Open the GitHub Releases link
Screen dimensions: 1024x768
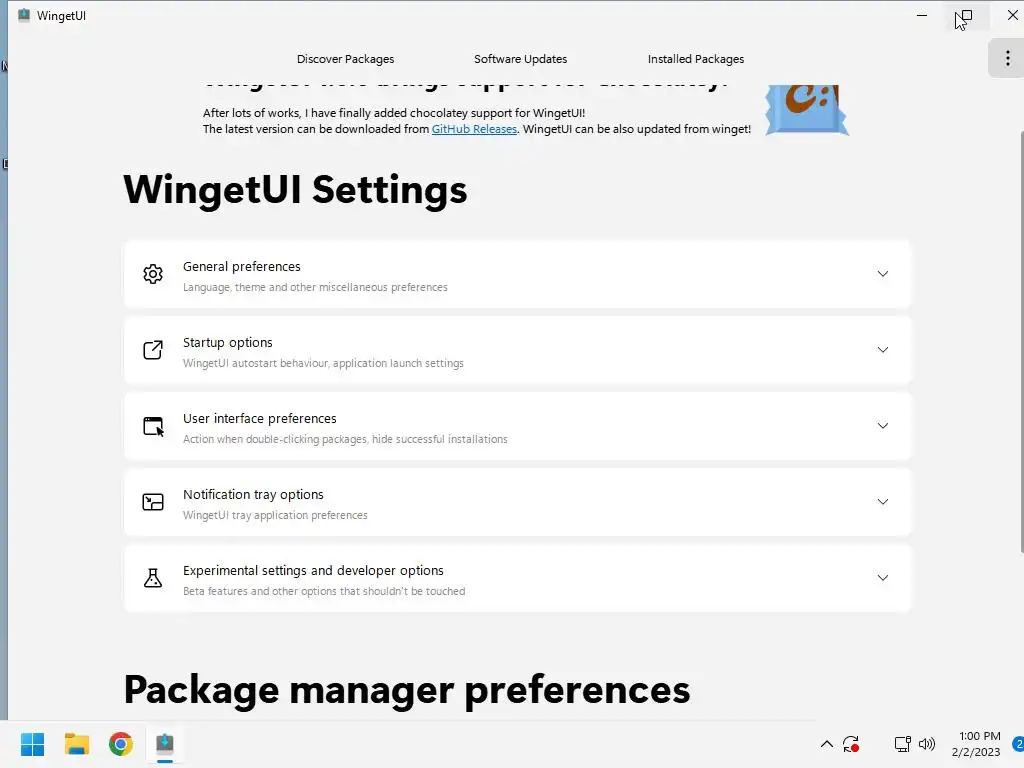point(474,129)
